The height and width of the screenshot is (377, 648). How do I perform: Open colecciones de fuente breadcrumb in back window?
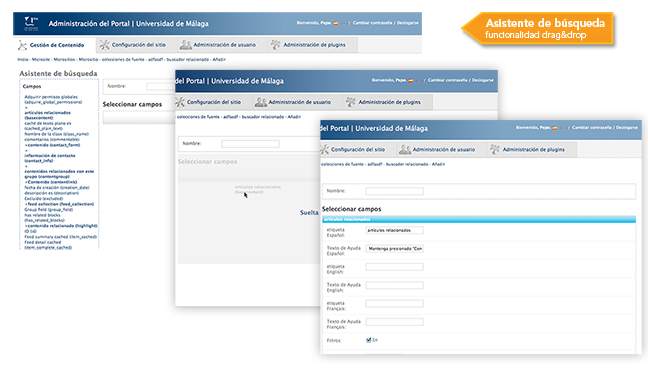coord(123,60)
